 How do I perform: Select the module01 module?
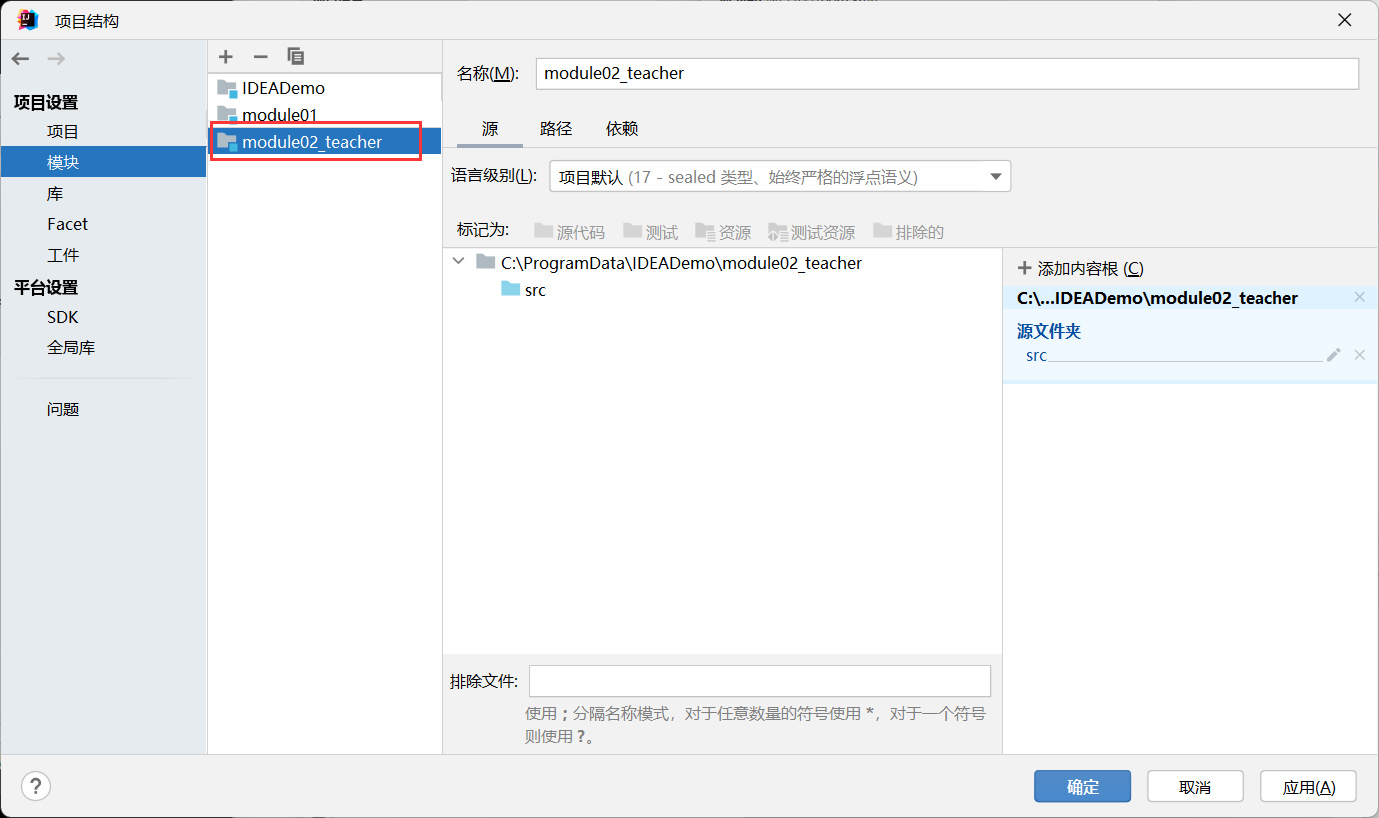click(x=325, y=115)
